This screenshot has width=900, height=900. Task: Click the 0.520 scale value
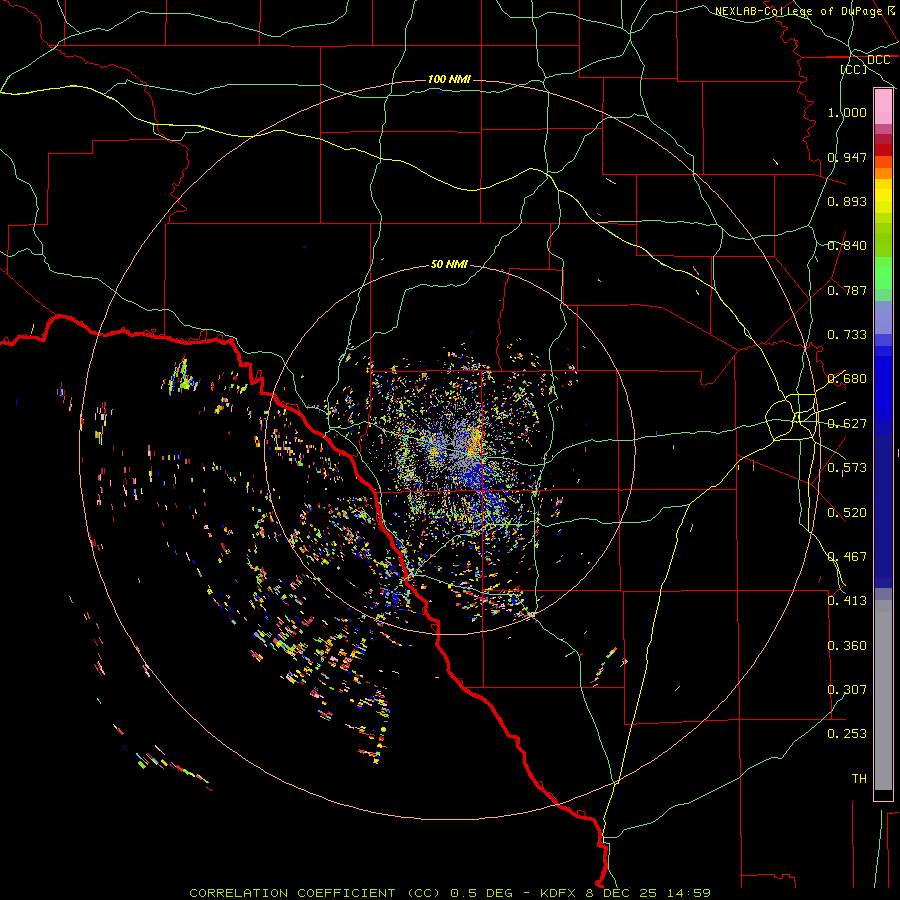tap(847, 513)
